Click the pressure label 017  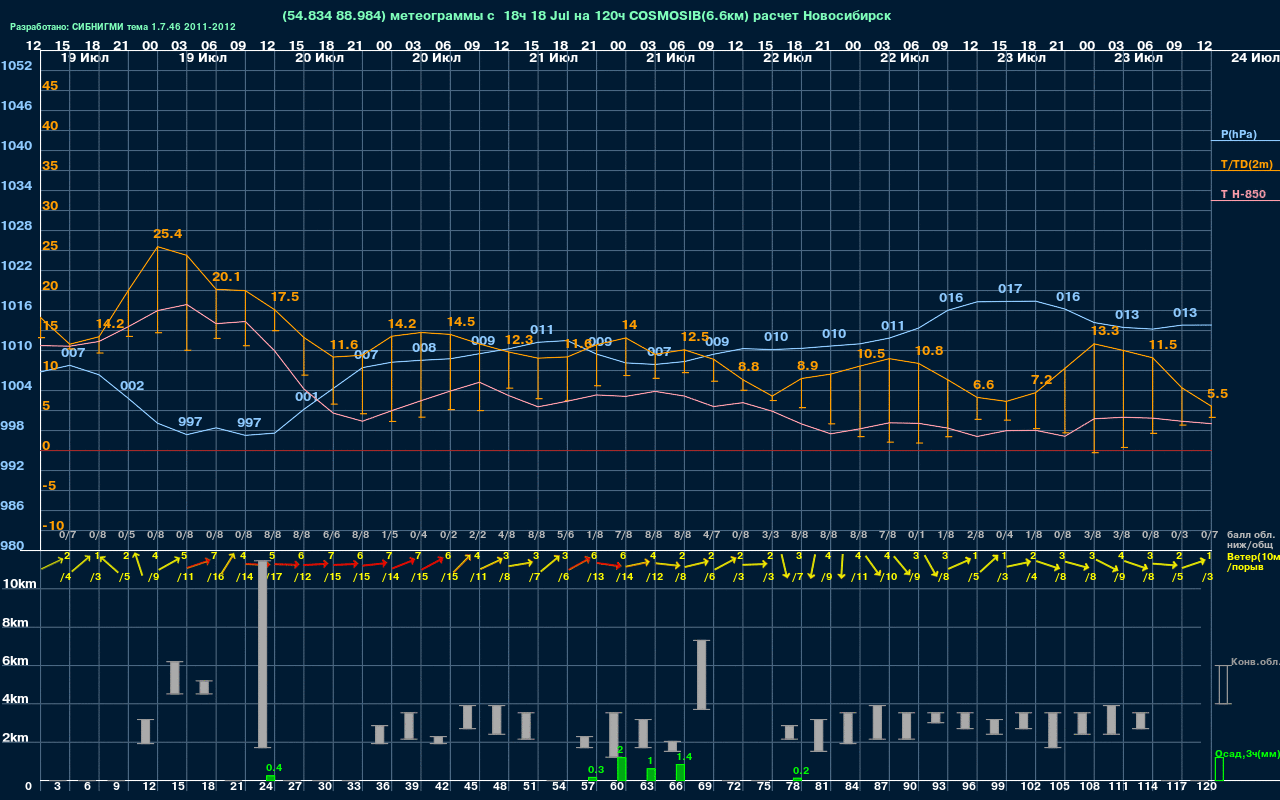point(1010,289)
